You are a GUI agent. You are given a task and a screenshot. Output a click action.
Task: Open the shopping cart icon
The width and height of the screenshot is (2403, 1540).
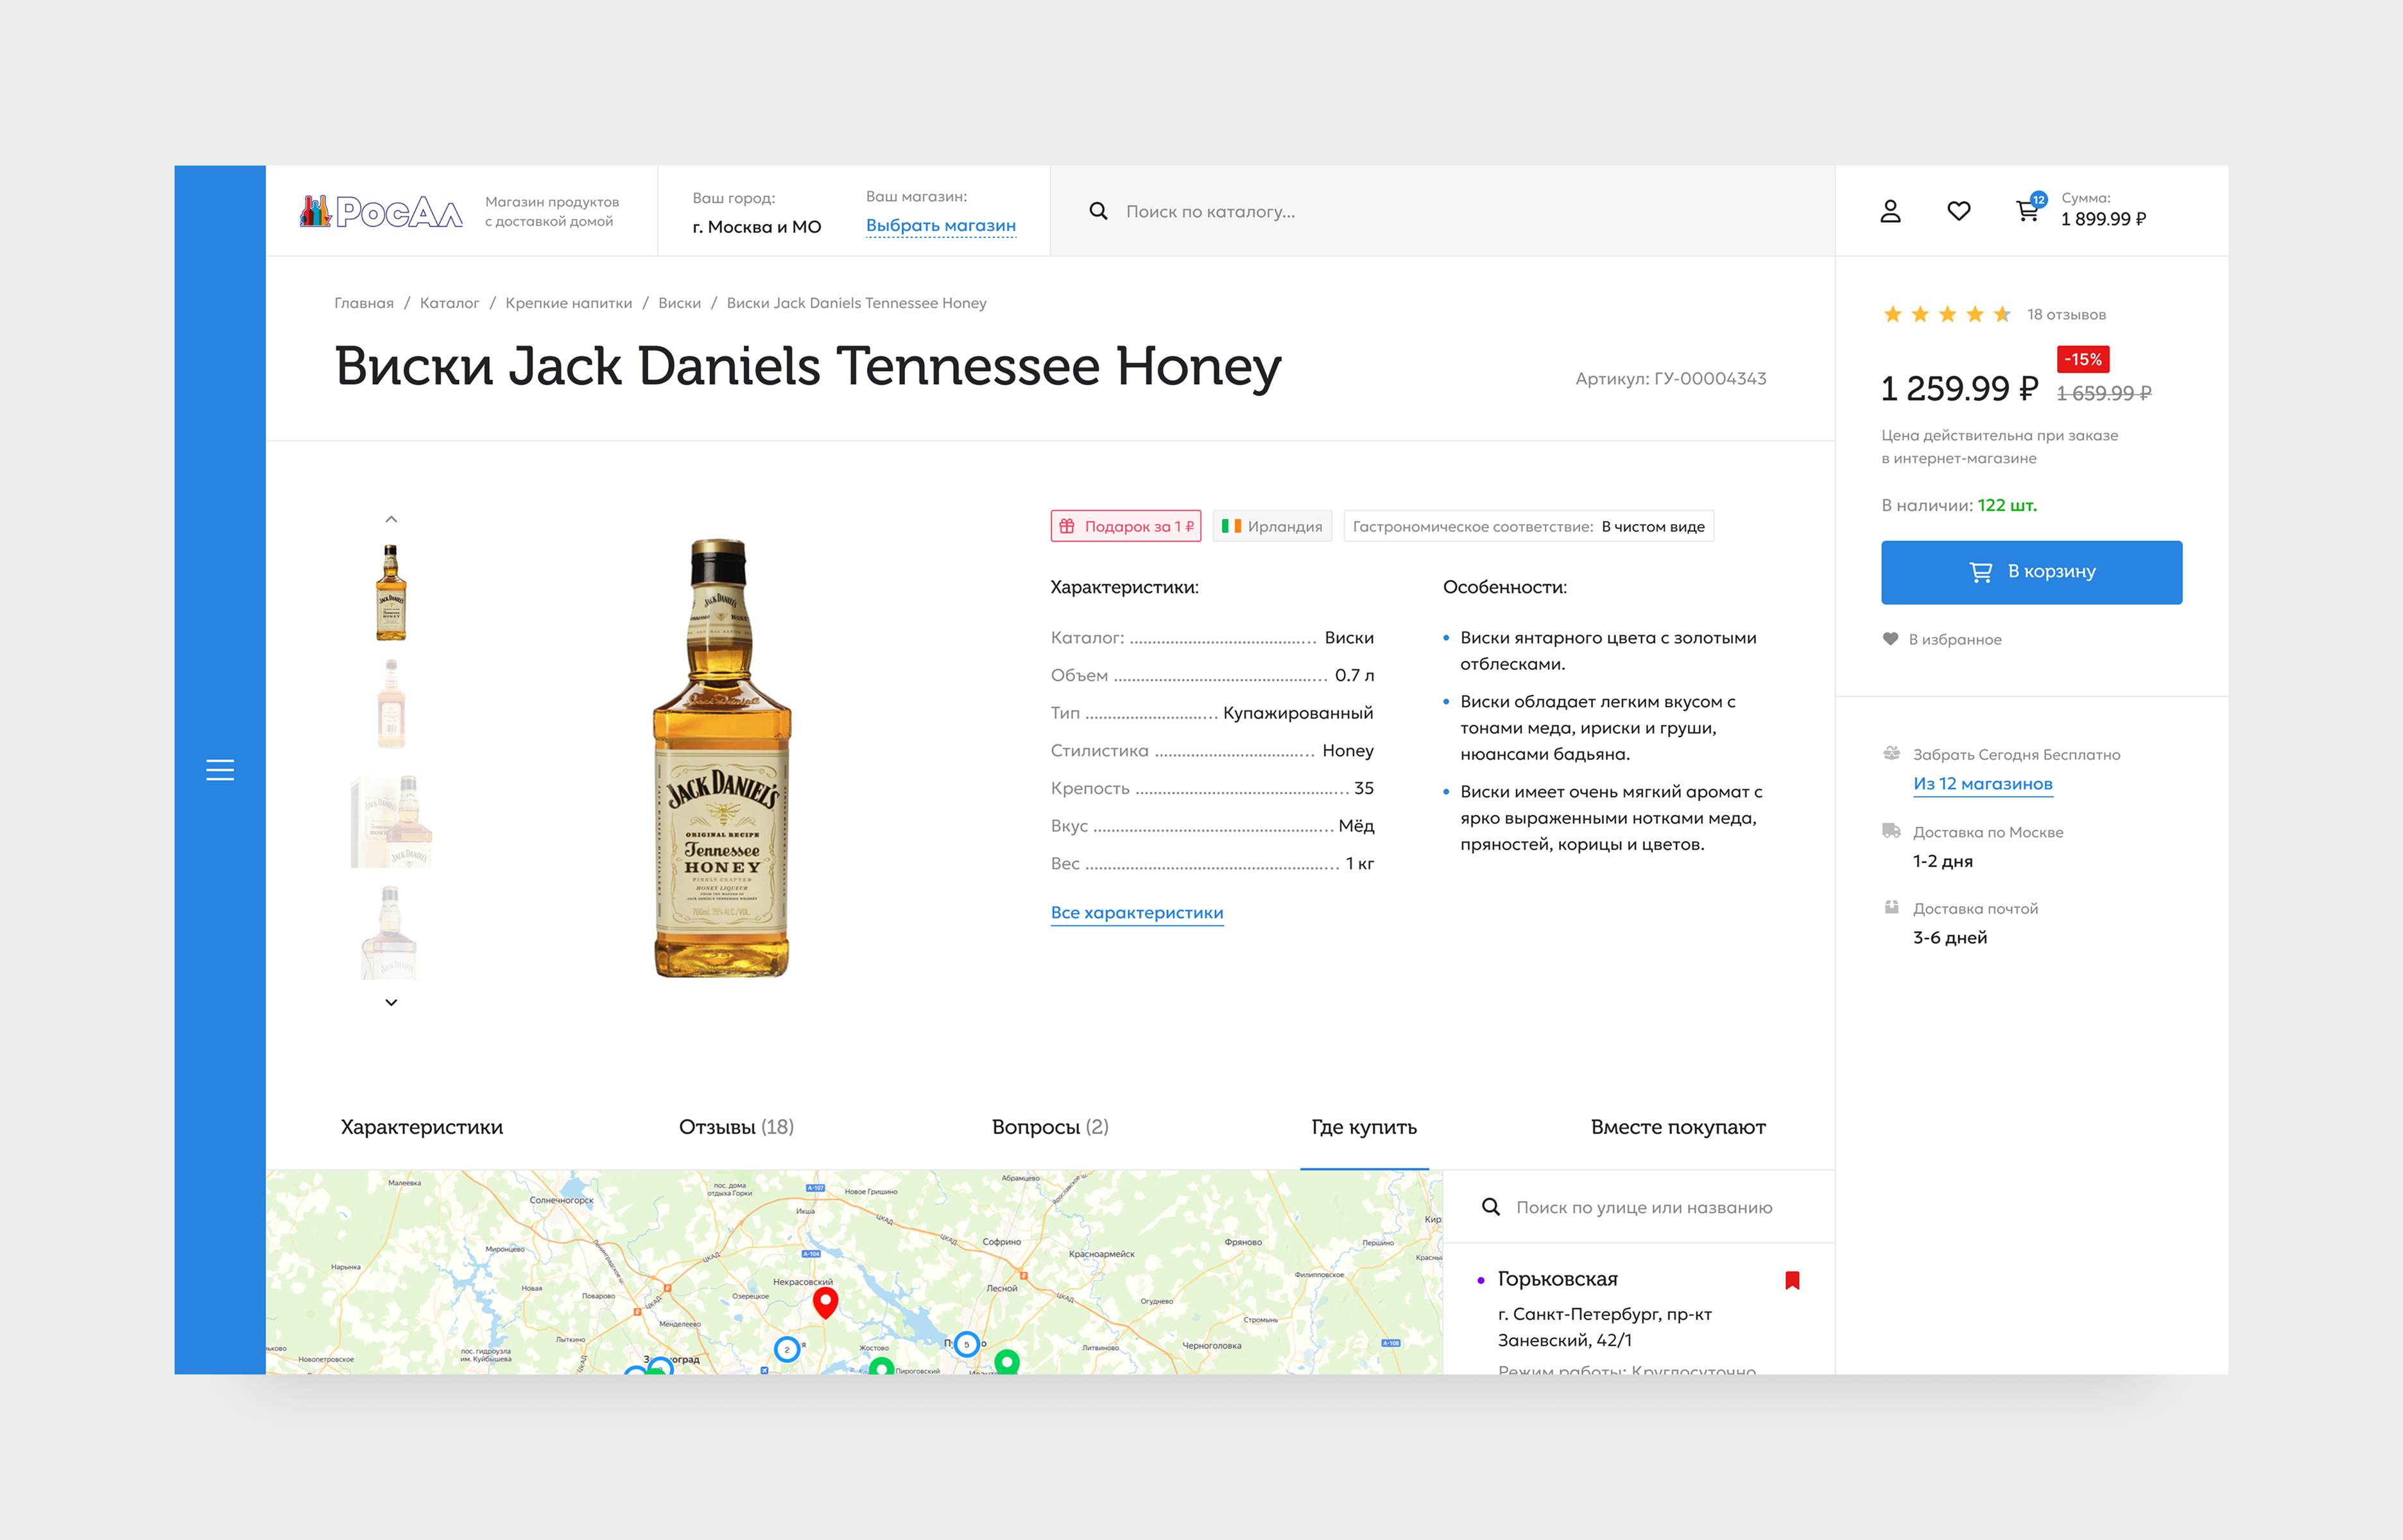(2027, 211)
